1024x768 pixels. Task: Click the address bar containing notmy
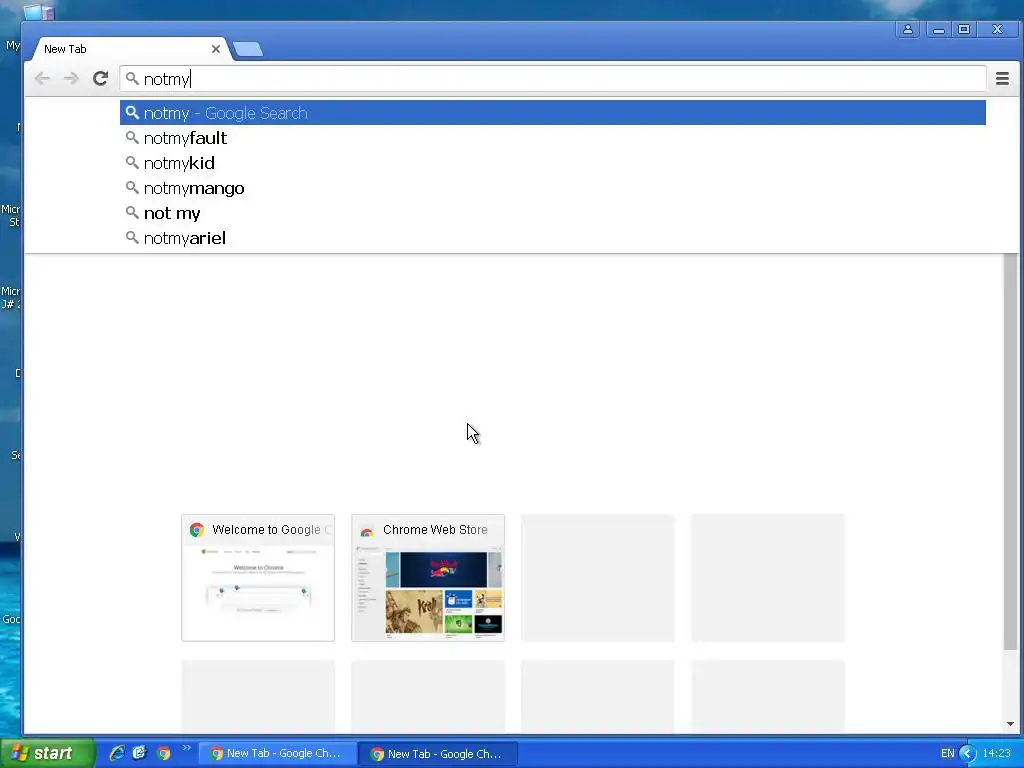(x=552, y=79)
